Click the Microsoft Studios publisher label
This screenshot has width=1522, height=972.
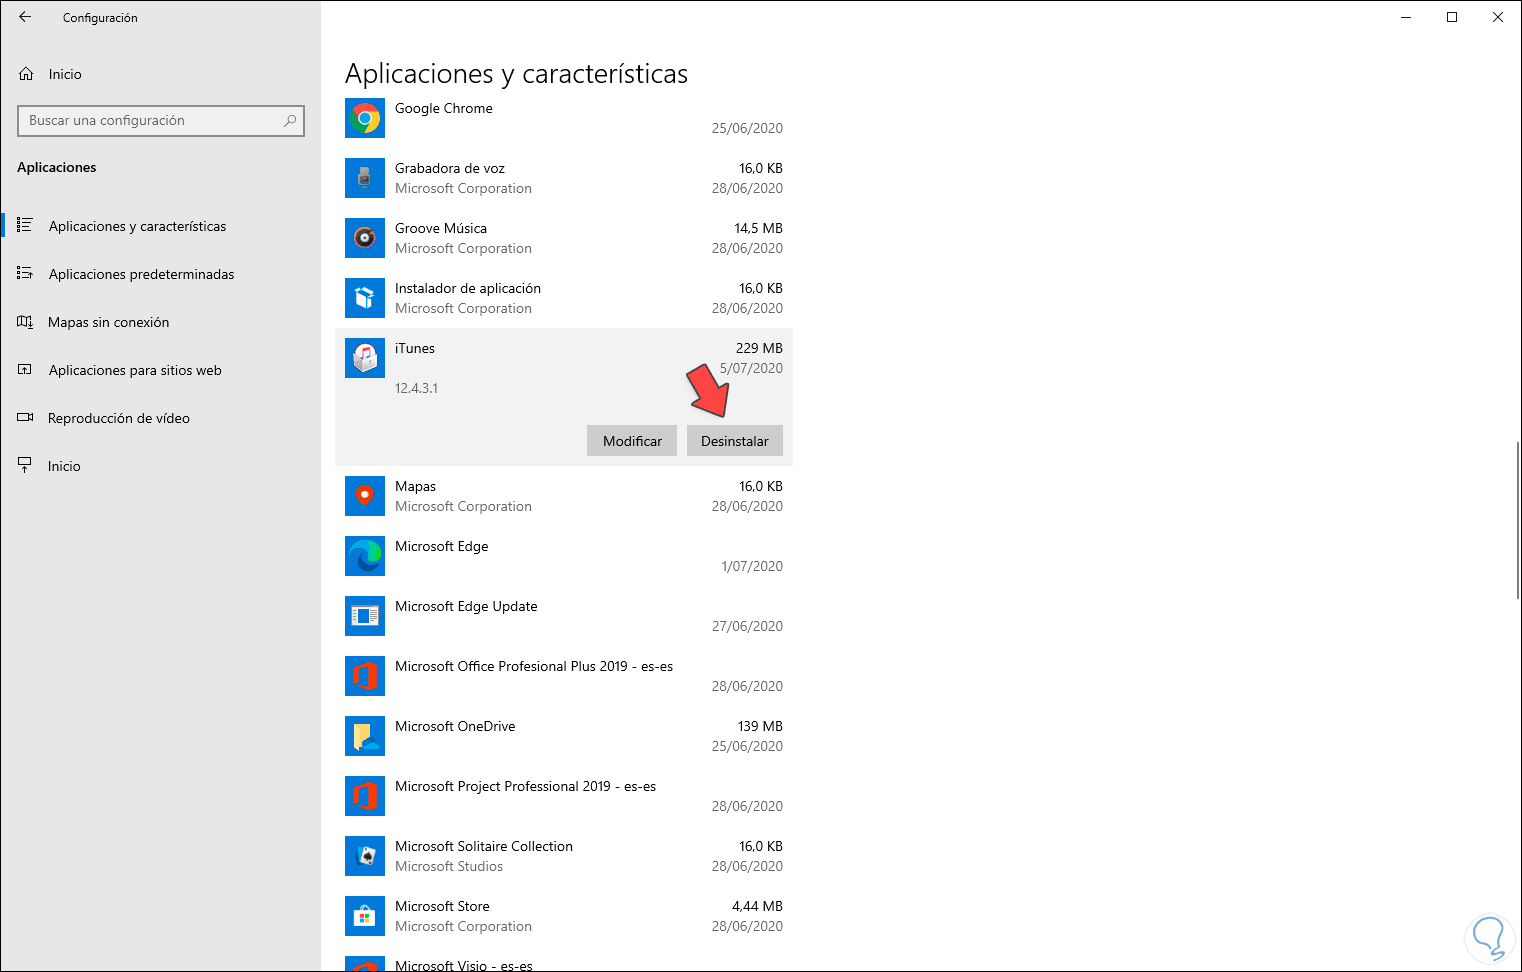coord(449,866)
